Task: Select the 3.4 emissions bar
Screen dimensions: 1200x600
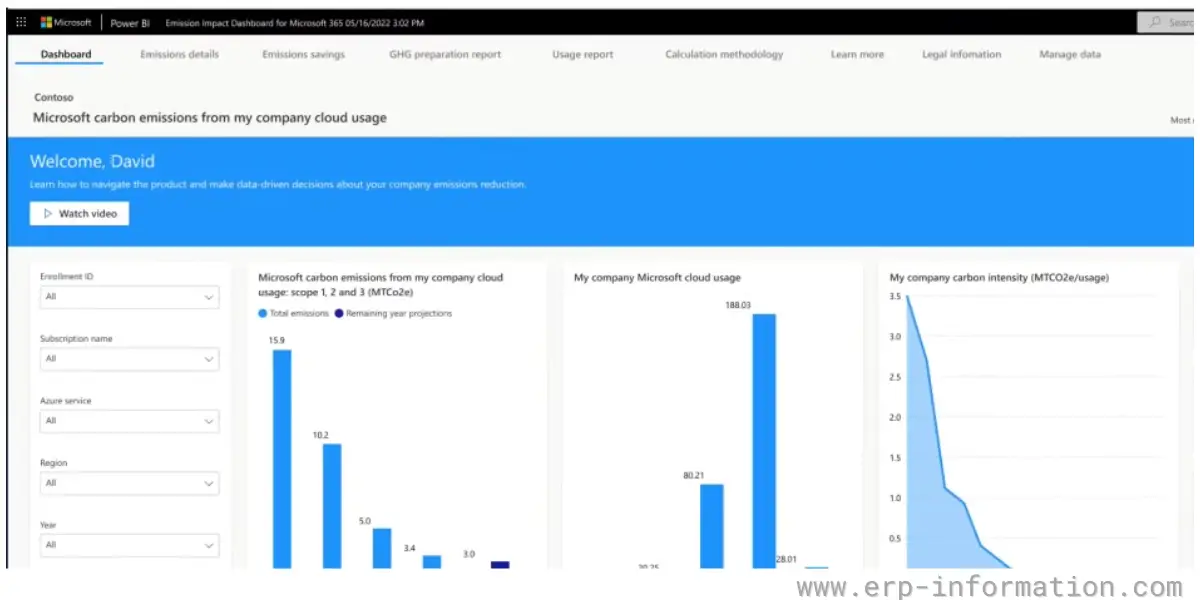Action: pos(432,562)
